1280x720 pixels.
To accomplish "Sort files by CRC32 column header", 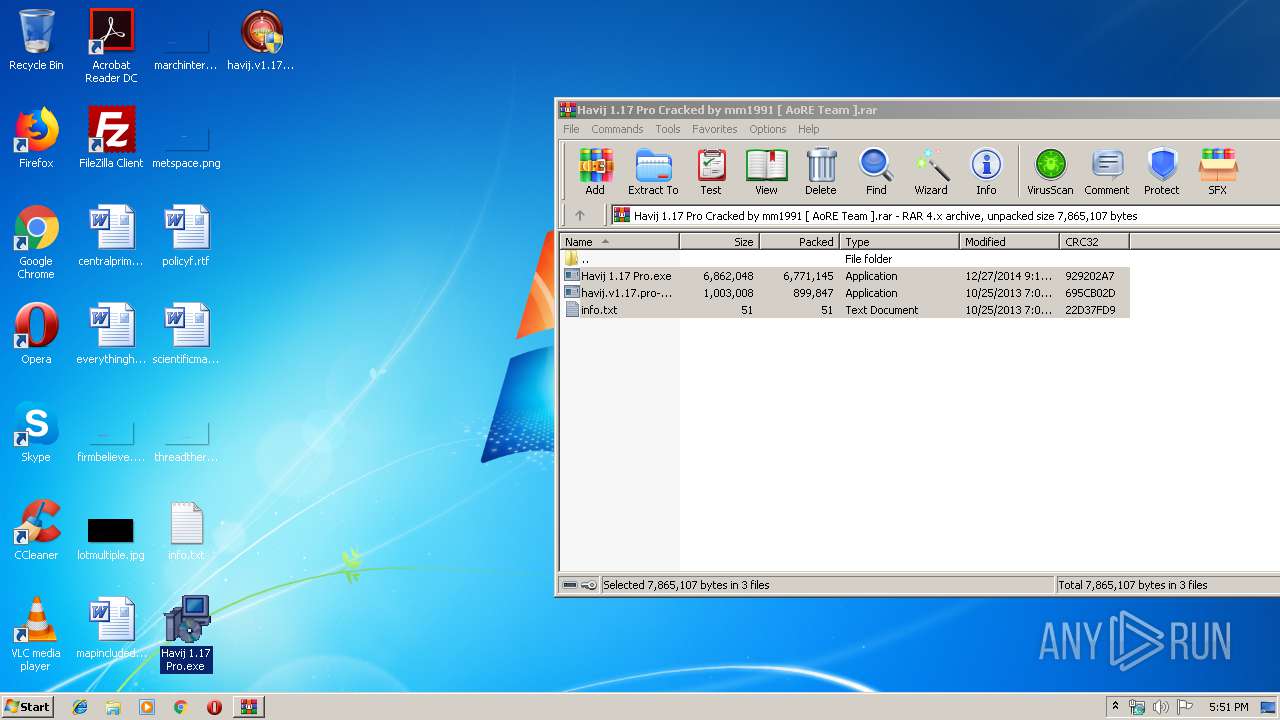I will pyautogui.click(x=1095, y=242).
